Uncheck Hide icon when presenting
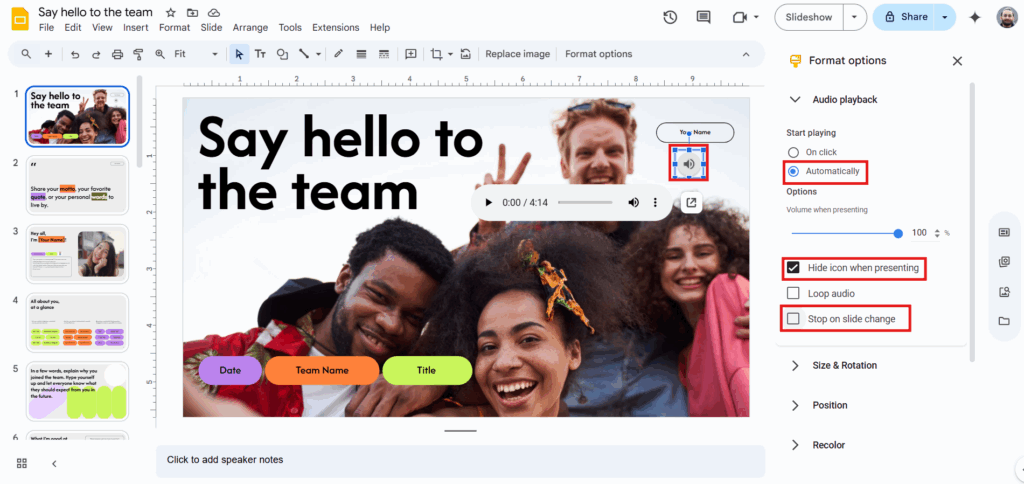 click(x=793, y=268)
